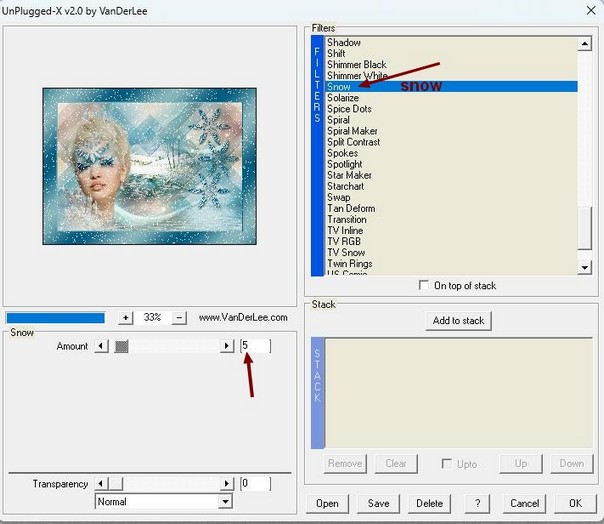Click the preview image thumbnail
This screenshot has height=524, width=604.
[x=149, y=166]
